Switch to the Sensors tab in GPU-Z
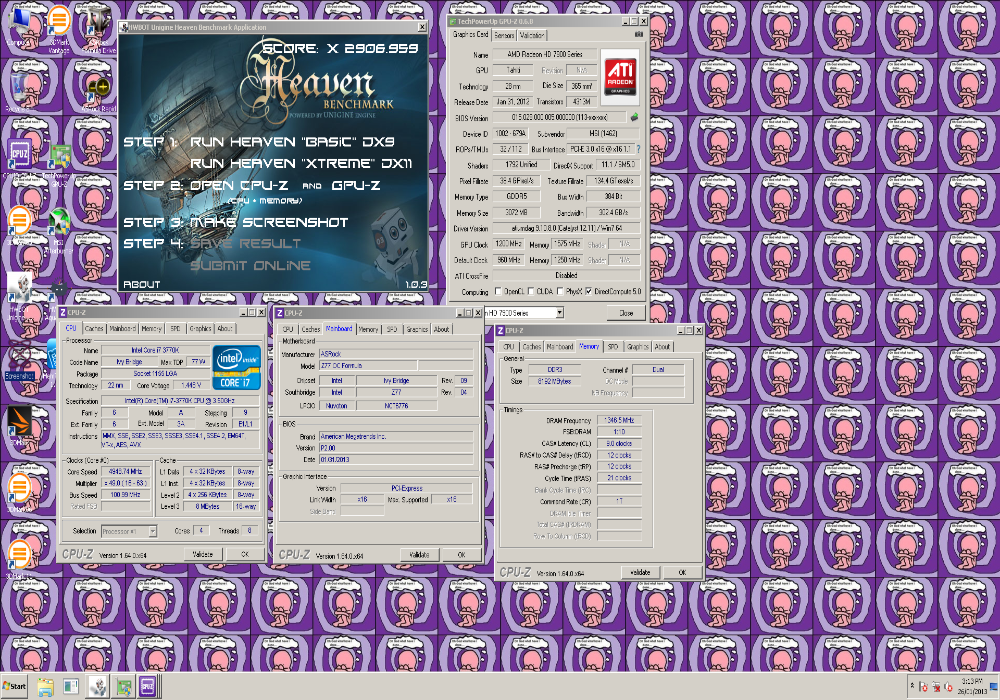 pyautogui.click(x=504, y=35)
